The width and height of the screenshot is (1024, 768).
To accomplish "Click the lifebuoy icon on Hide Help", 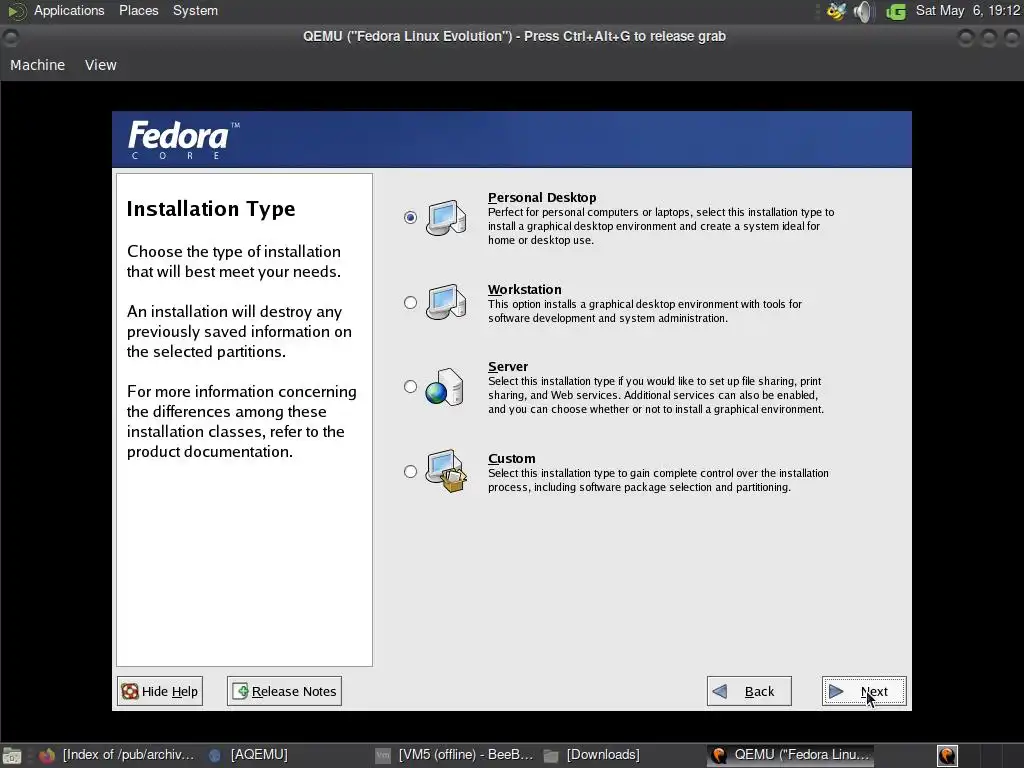I will (130, 691).
